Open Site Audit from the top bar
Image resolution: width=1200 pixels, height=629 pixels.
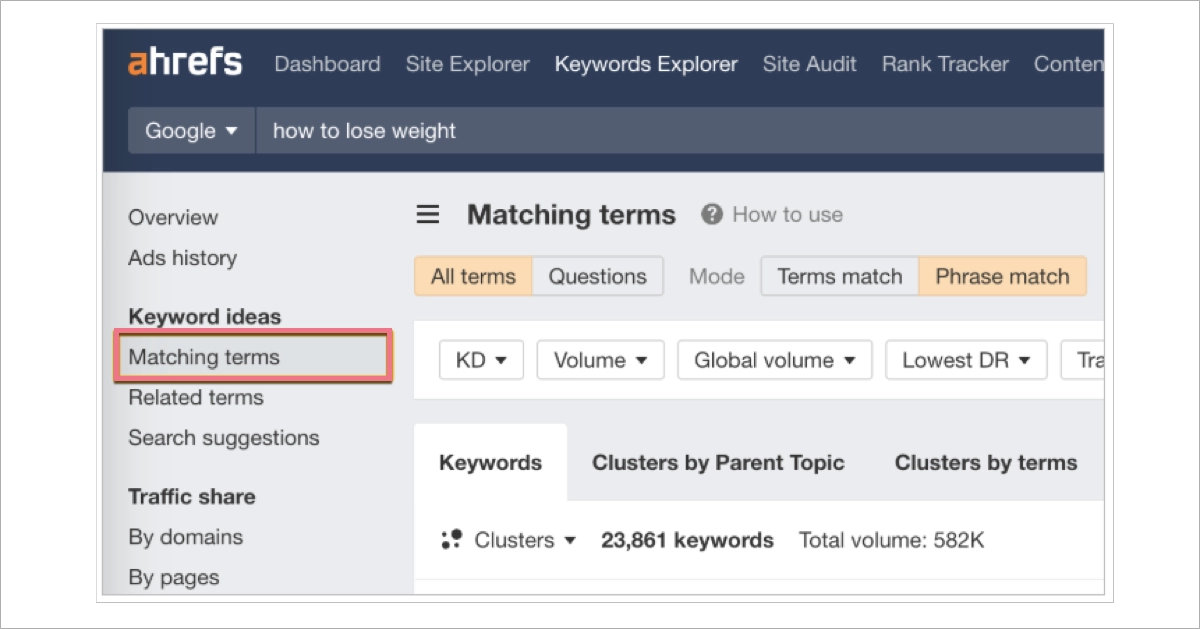(809, 64)
